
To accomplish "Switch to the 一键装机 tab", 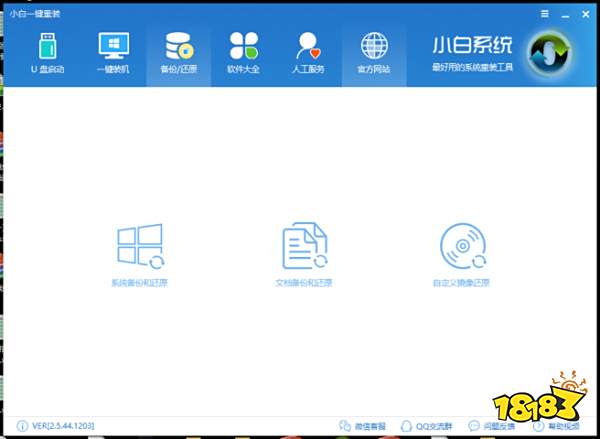I will tap(113, 53).
